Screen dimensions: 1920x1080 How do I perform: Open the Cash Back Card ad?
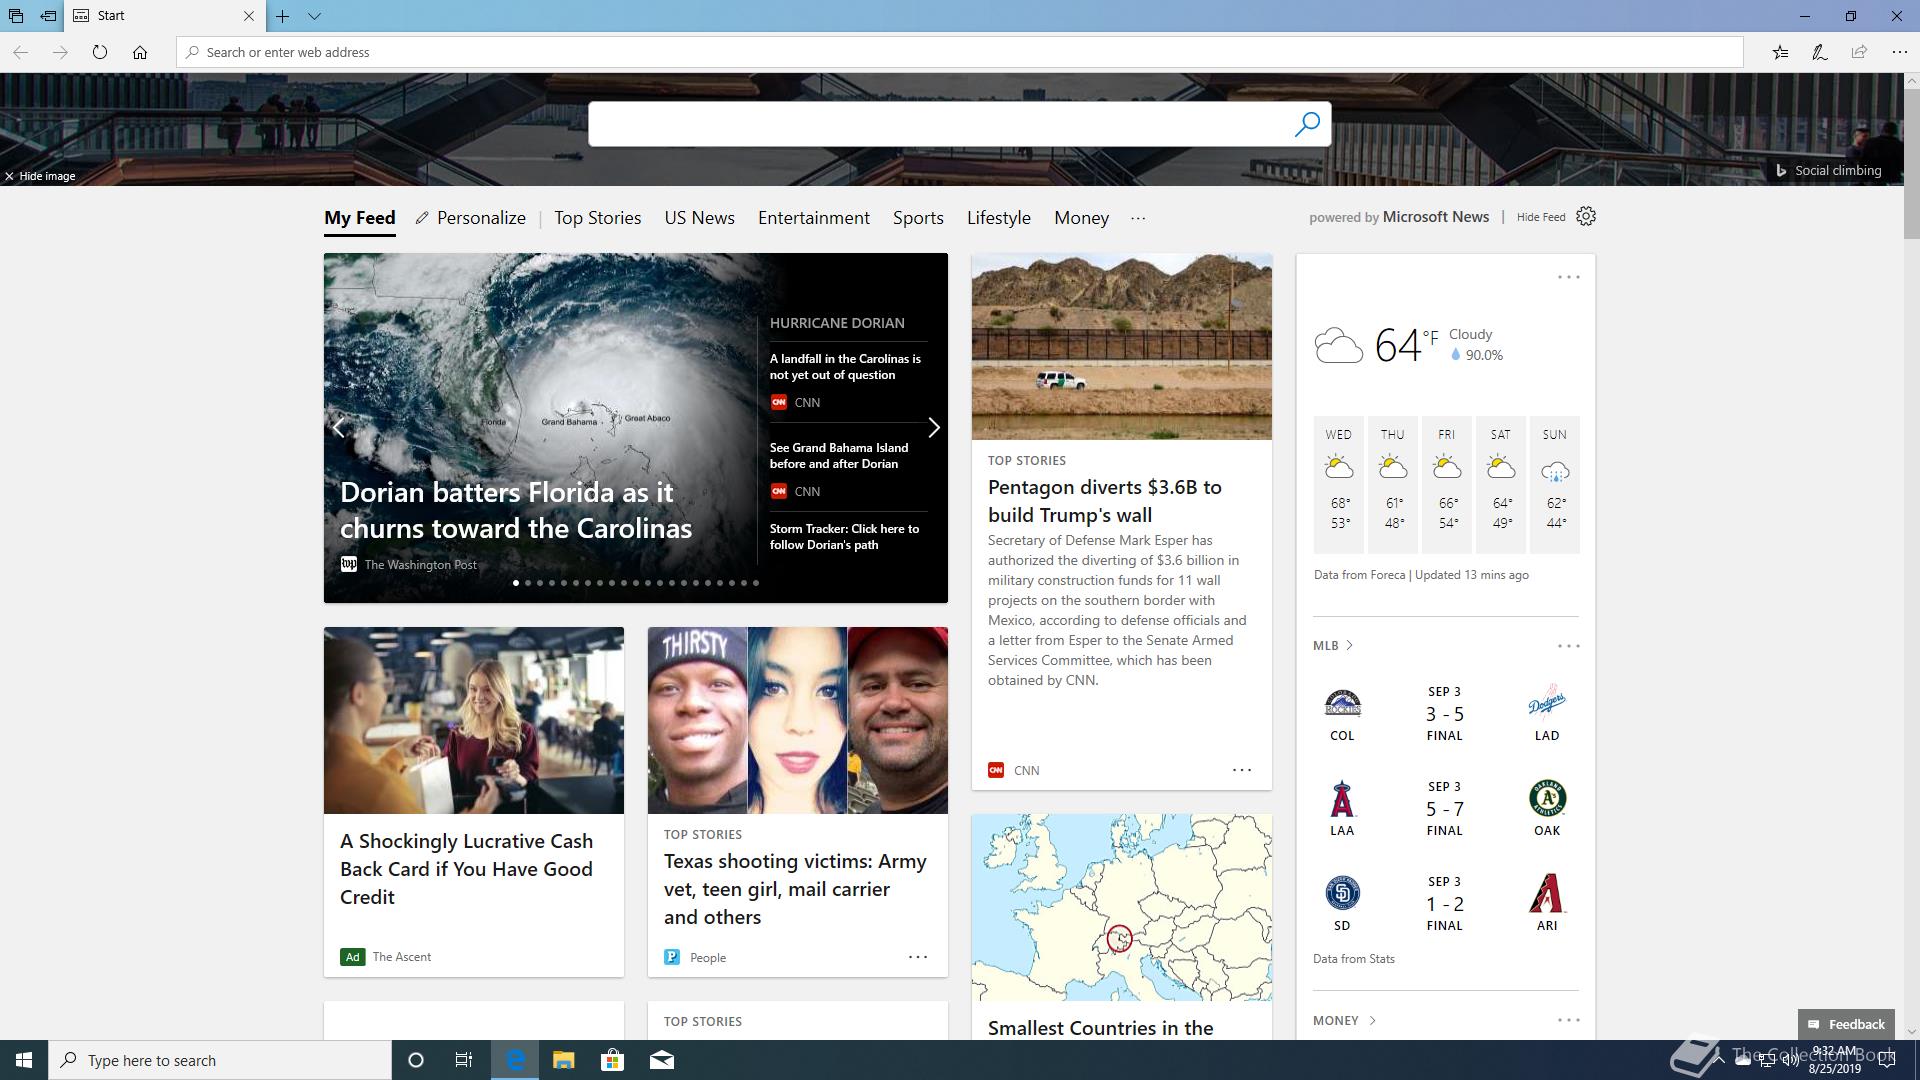tap(467, 869)
